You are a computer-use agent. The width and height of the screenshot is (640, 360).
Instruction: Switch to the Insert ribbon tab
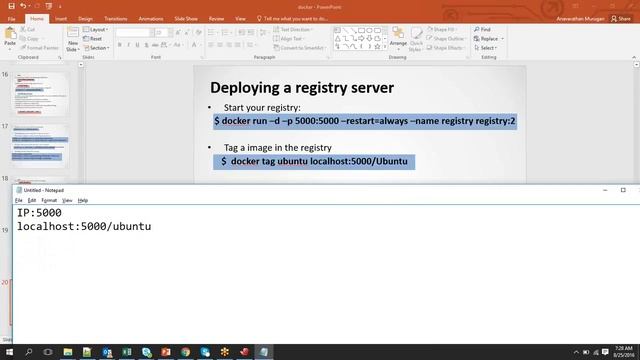pyautogui.click(x=61, y=19)
